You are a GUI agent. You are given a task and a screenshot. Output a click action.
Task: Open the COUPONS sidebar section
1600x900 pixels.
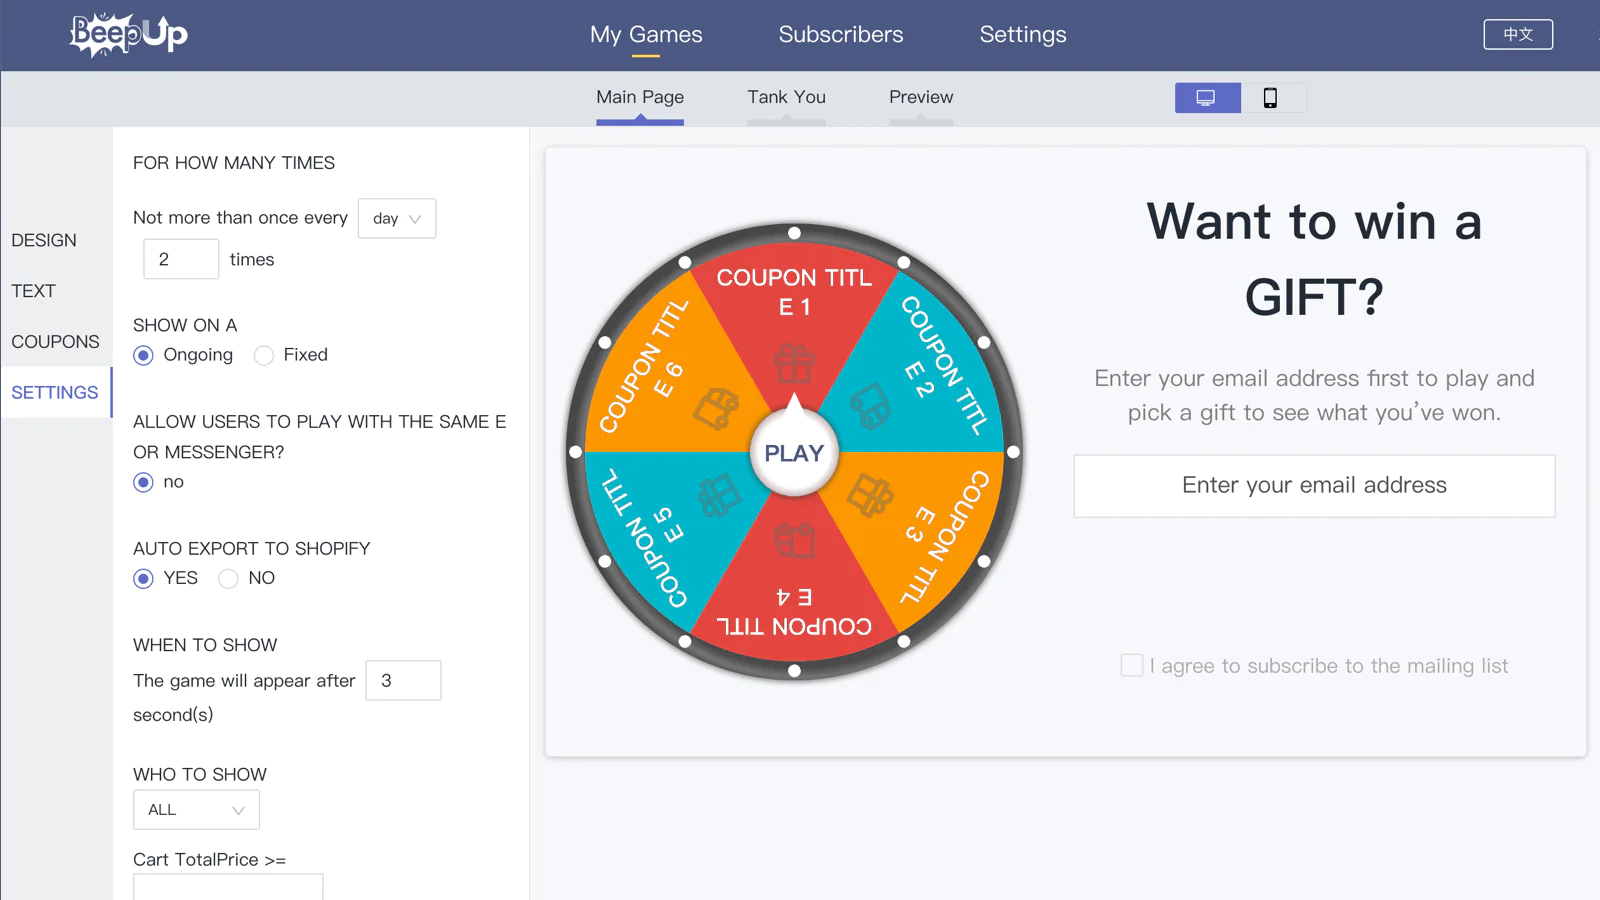(56, 342)
